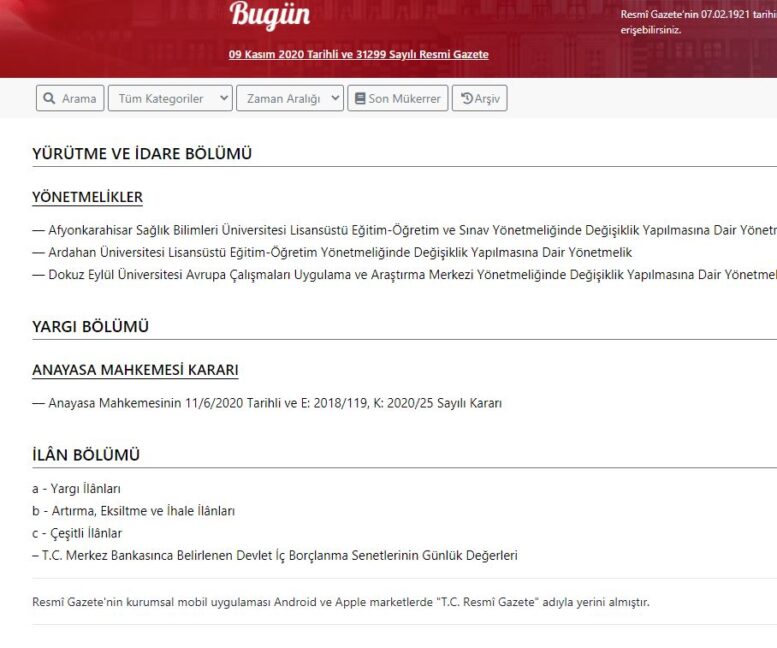This screenshot has height=648, width=777.
Task: Open Artırma, Eksiltme ve İhale İlânları link
Action: pyautogui.click(x=133, y=511)
